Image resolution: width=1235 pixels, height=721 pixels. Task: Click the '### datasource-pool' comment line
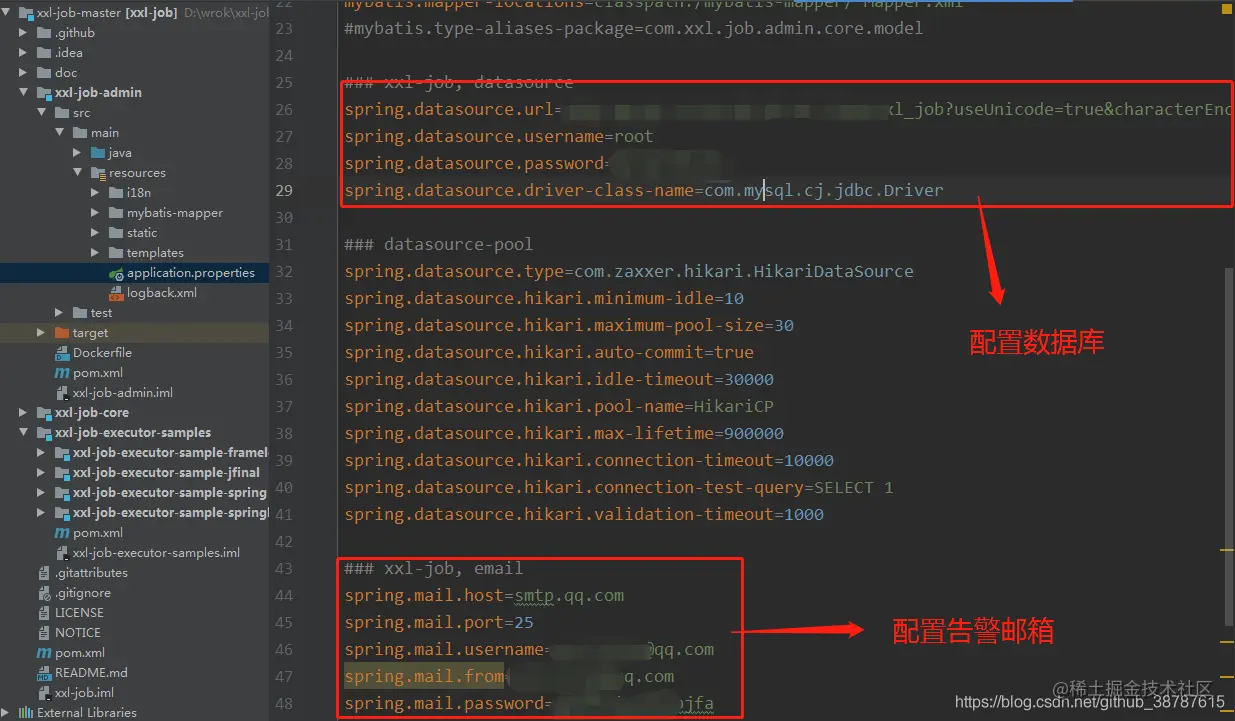[439, 244]
